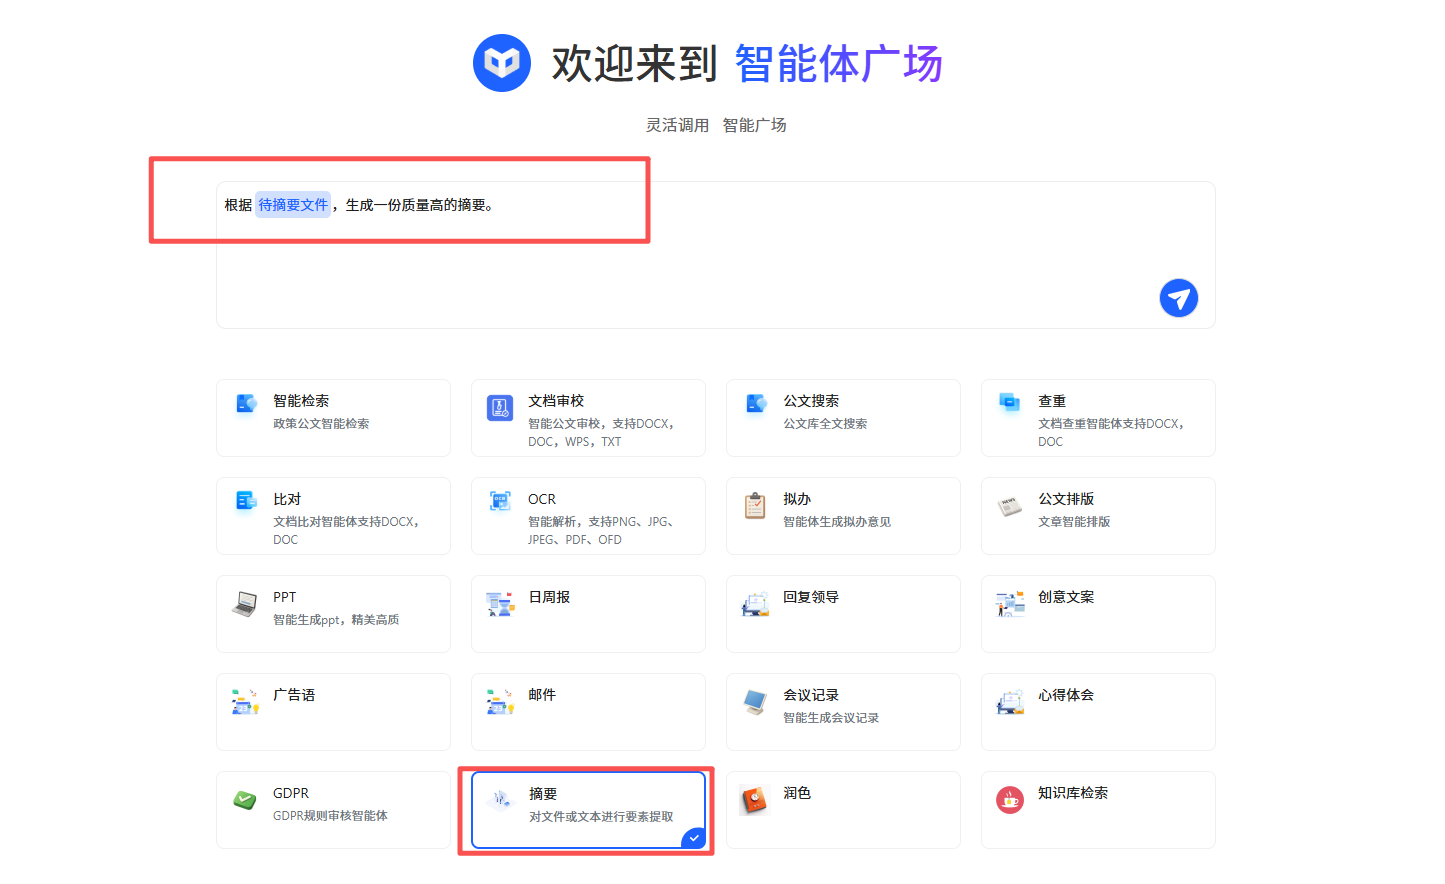Deselect the checked 摘要 agent card
The width and height of the screenshot is (1445, 884).
coord(588,810)
